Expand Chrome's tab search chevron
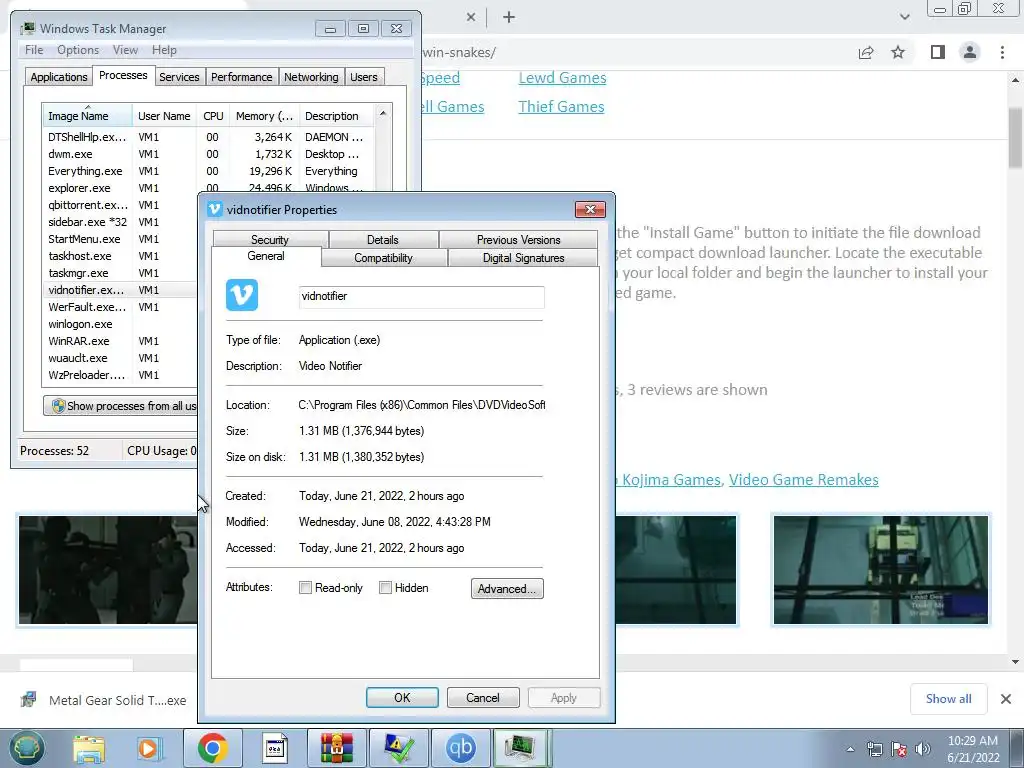Image resolution: width=1024 pixels, height=768 pixels. point(904,17)
